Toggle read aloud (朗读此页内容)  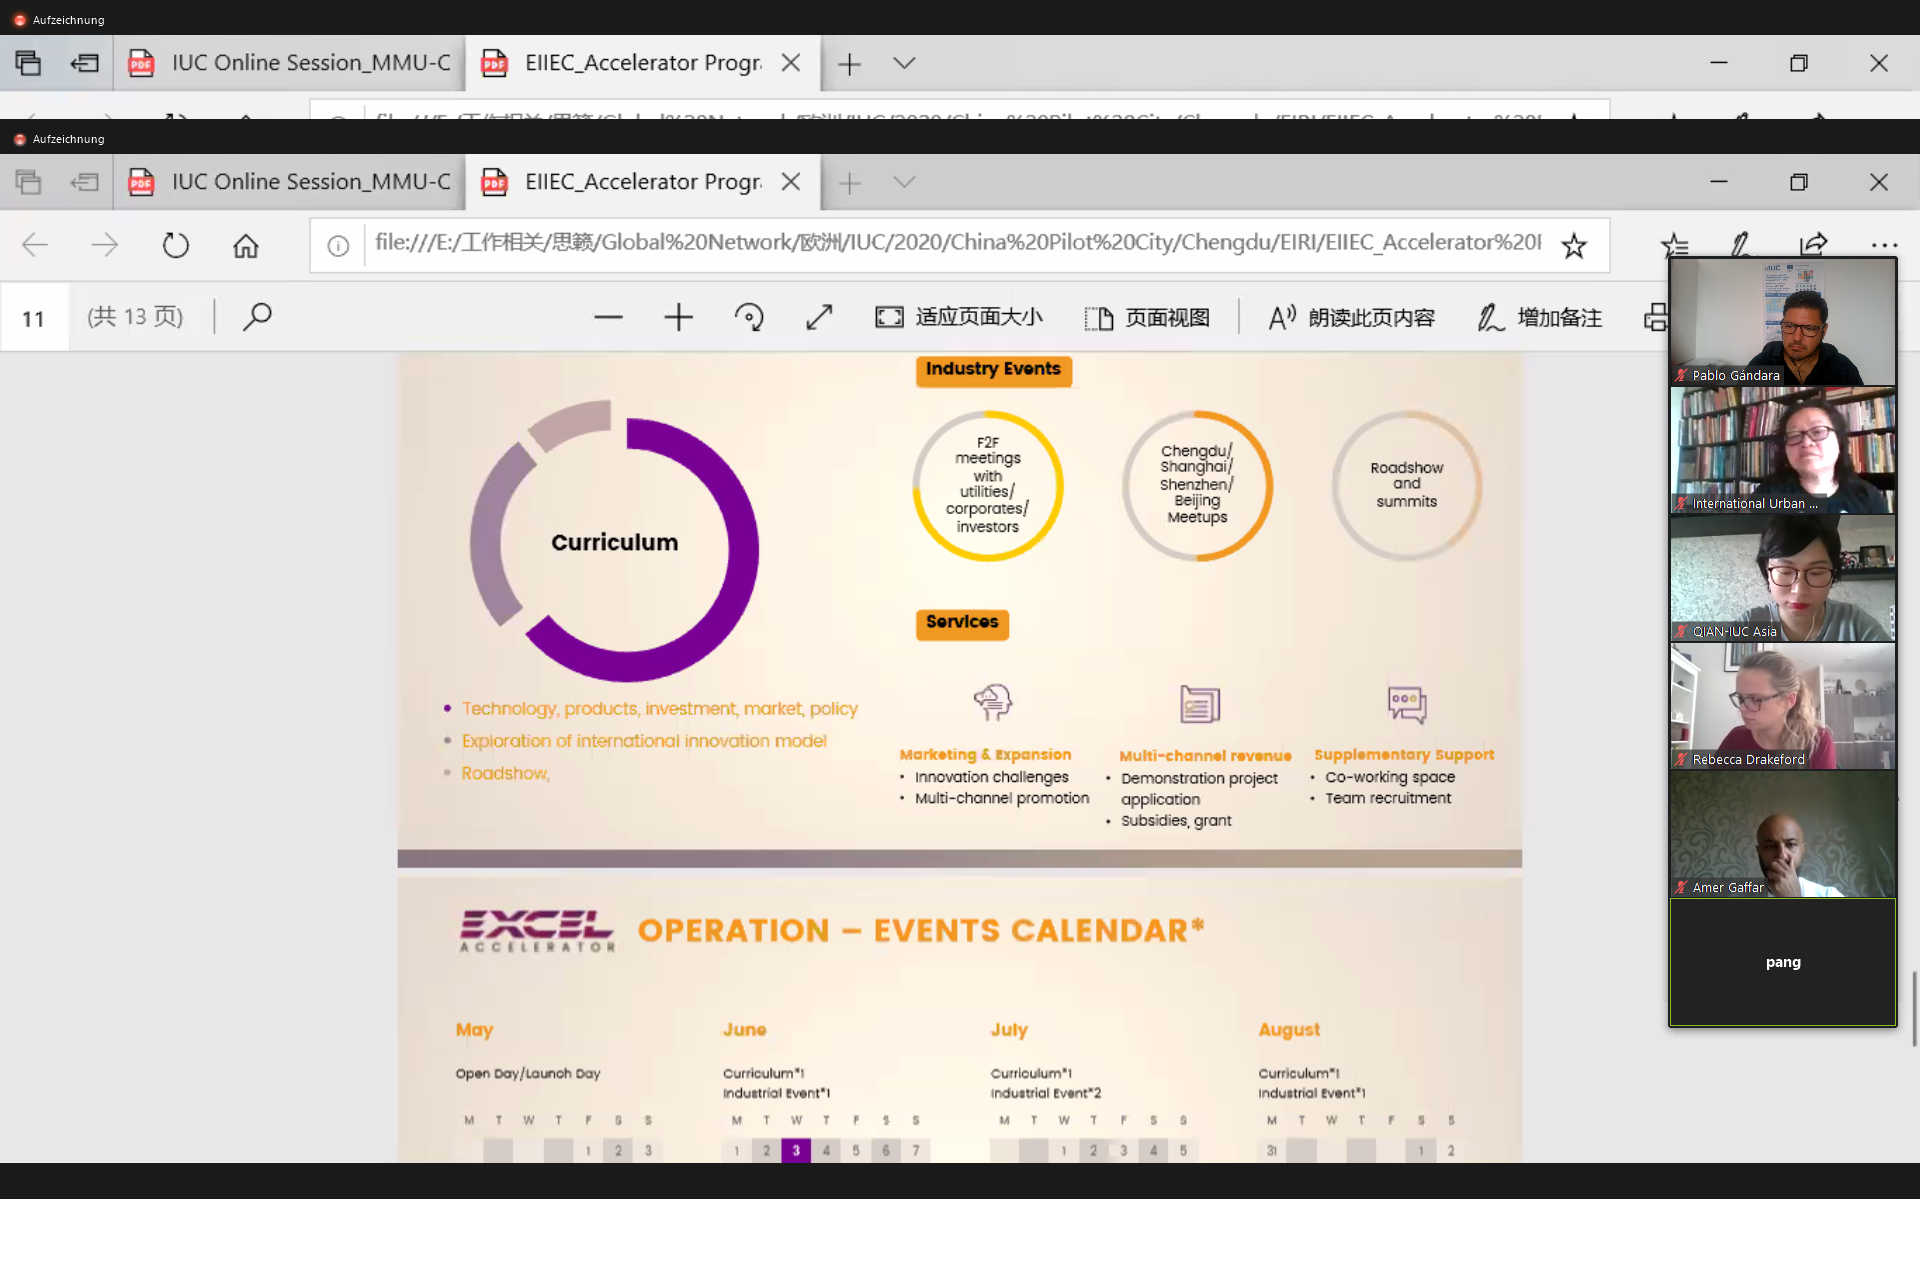pos(1351,318)
